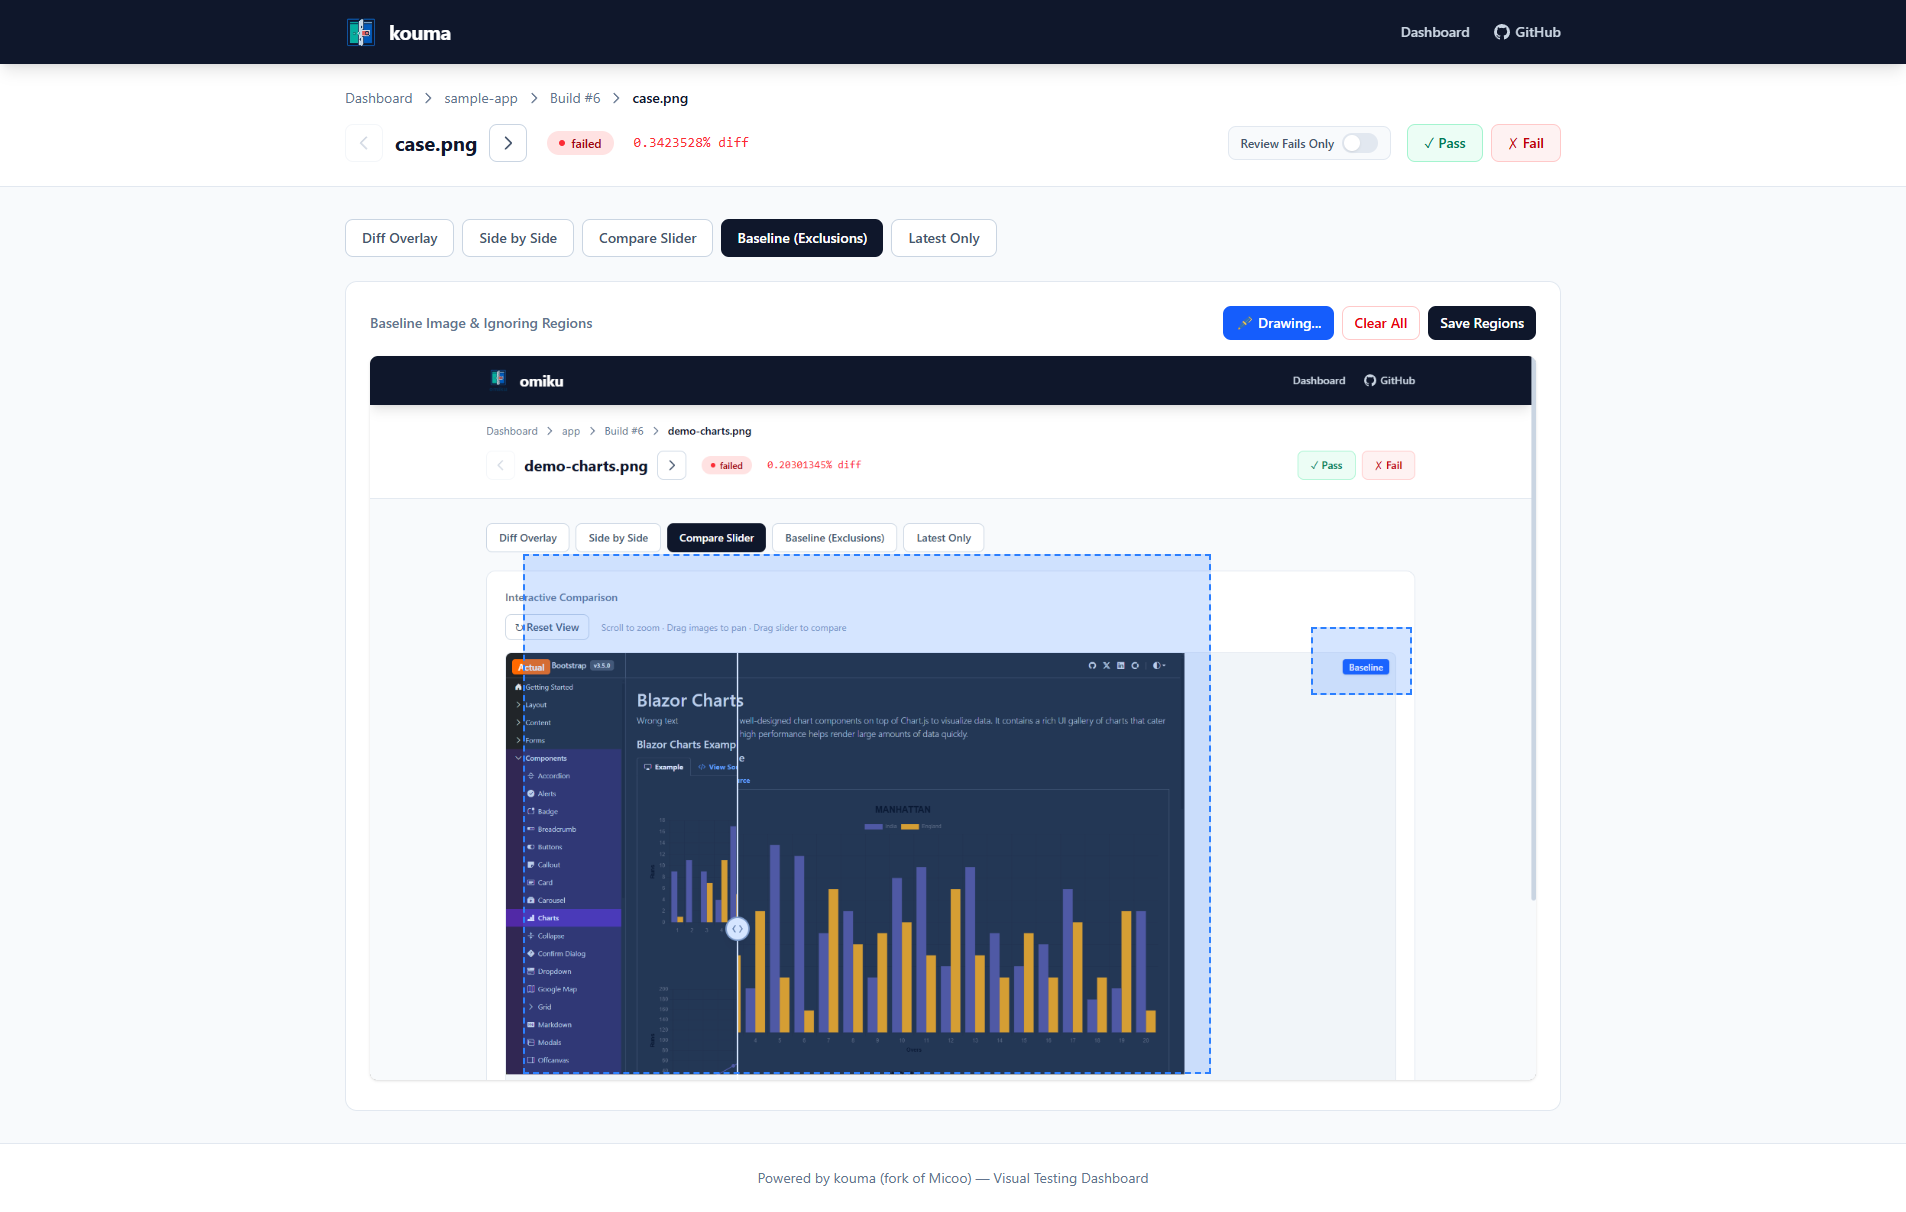
Task: Open the GitHub link in header
Action: tap(1527, 32)
